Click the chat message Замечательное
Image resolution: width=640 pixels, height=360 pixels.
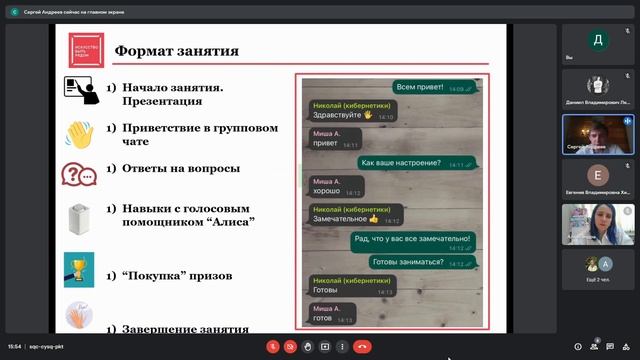coord(356,215)
